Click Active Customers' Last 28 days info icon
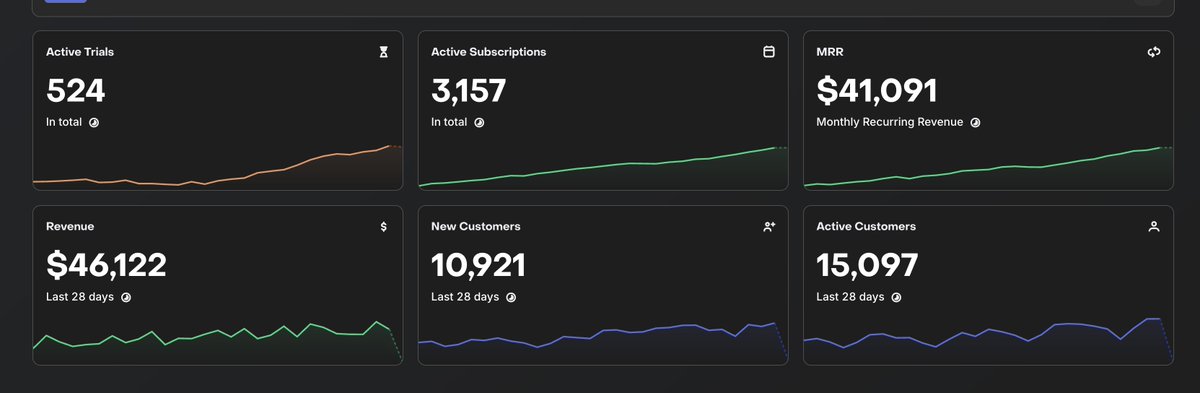This screenshot has height=393, width=1200. [x=896, y=297]
